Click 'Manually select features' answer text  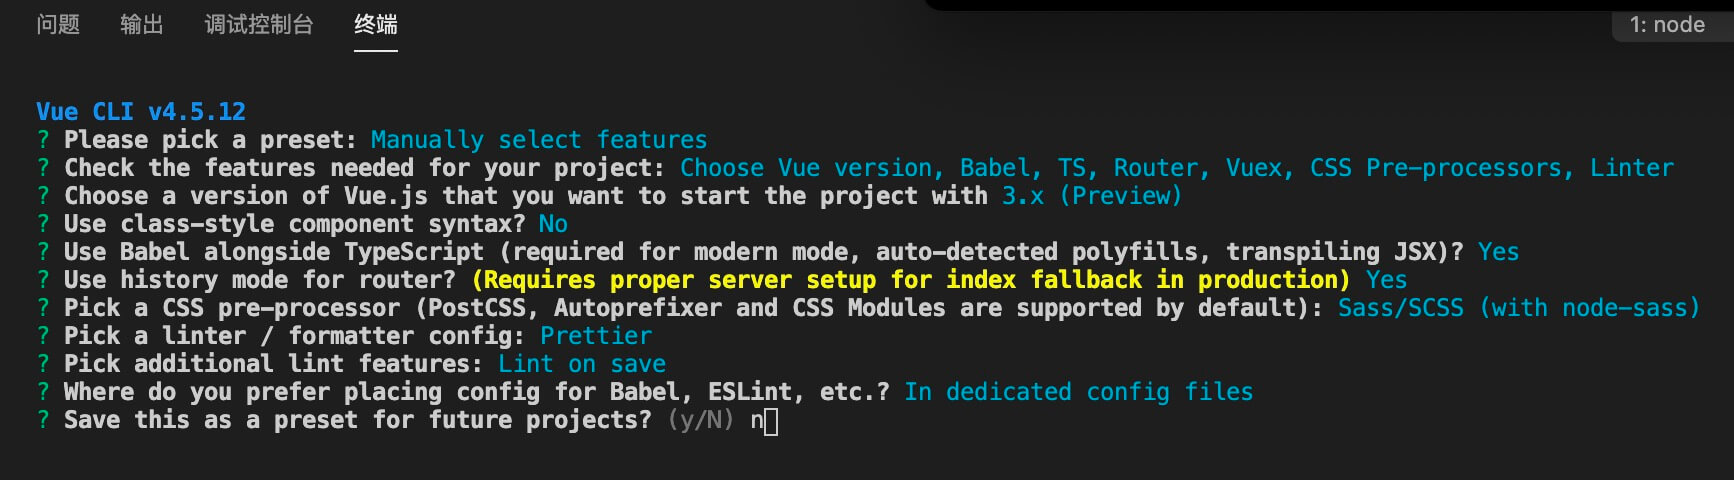[539, 139]
